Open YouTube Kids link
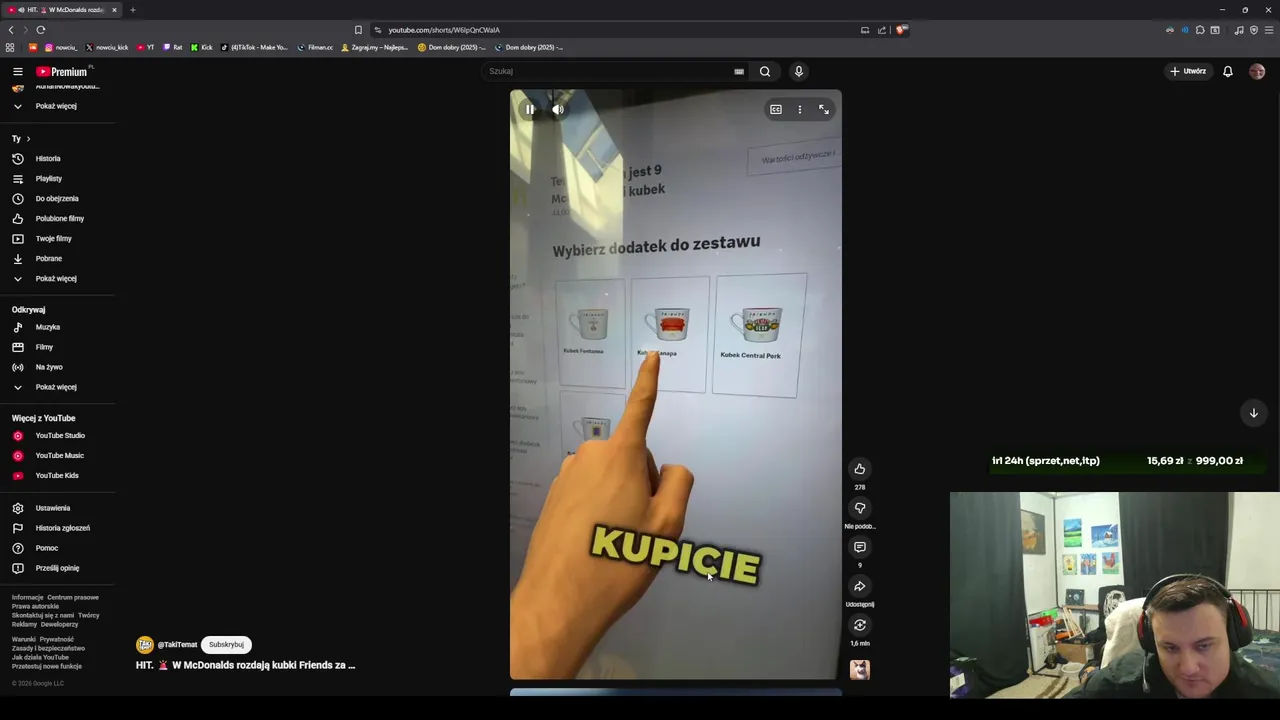Image resolution: width=1280 pixels, height=720 pixels. (56, 475)
